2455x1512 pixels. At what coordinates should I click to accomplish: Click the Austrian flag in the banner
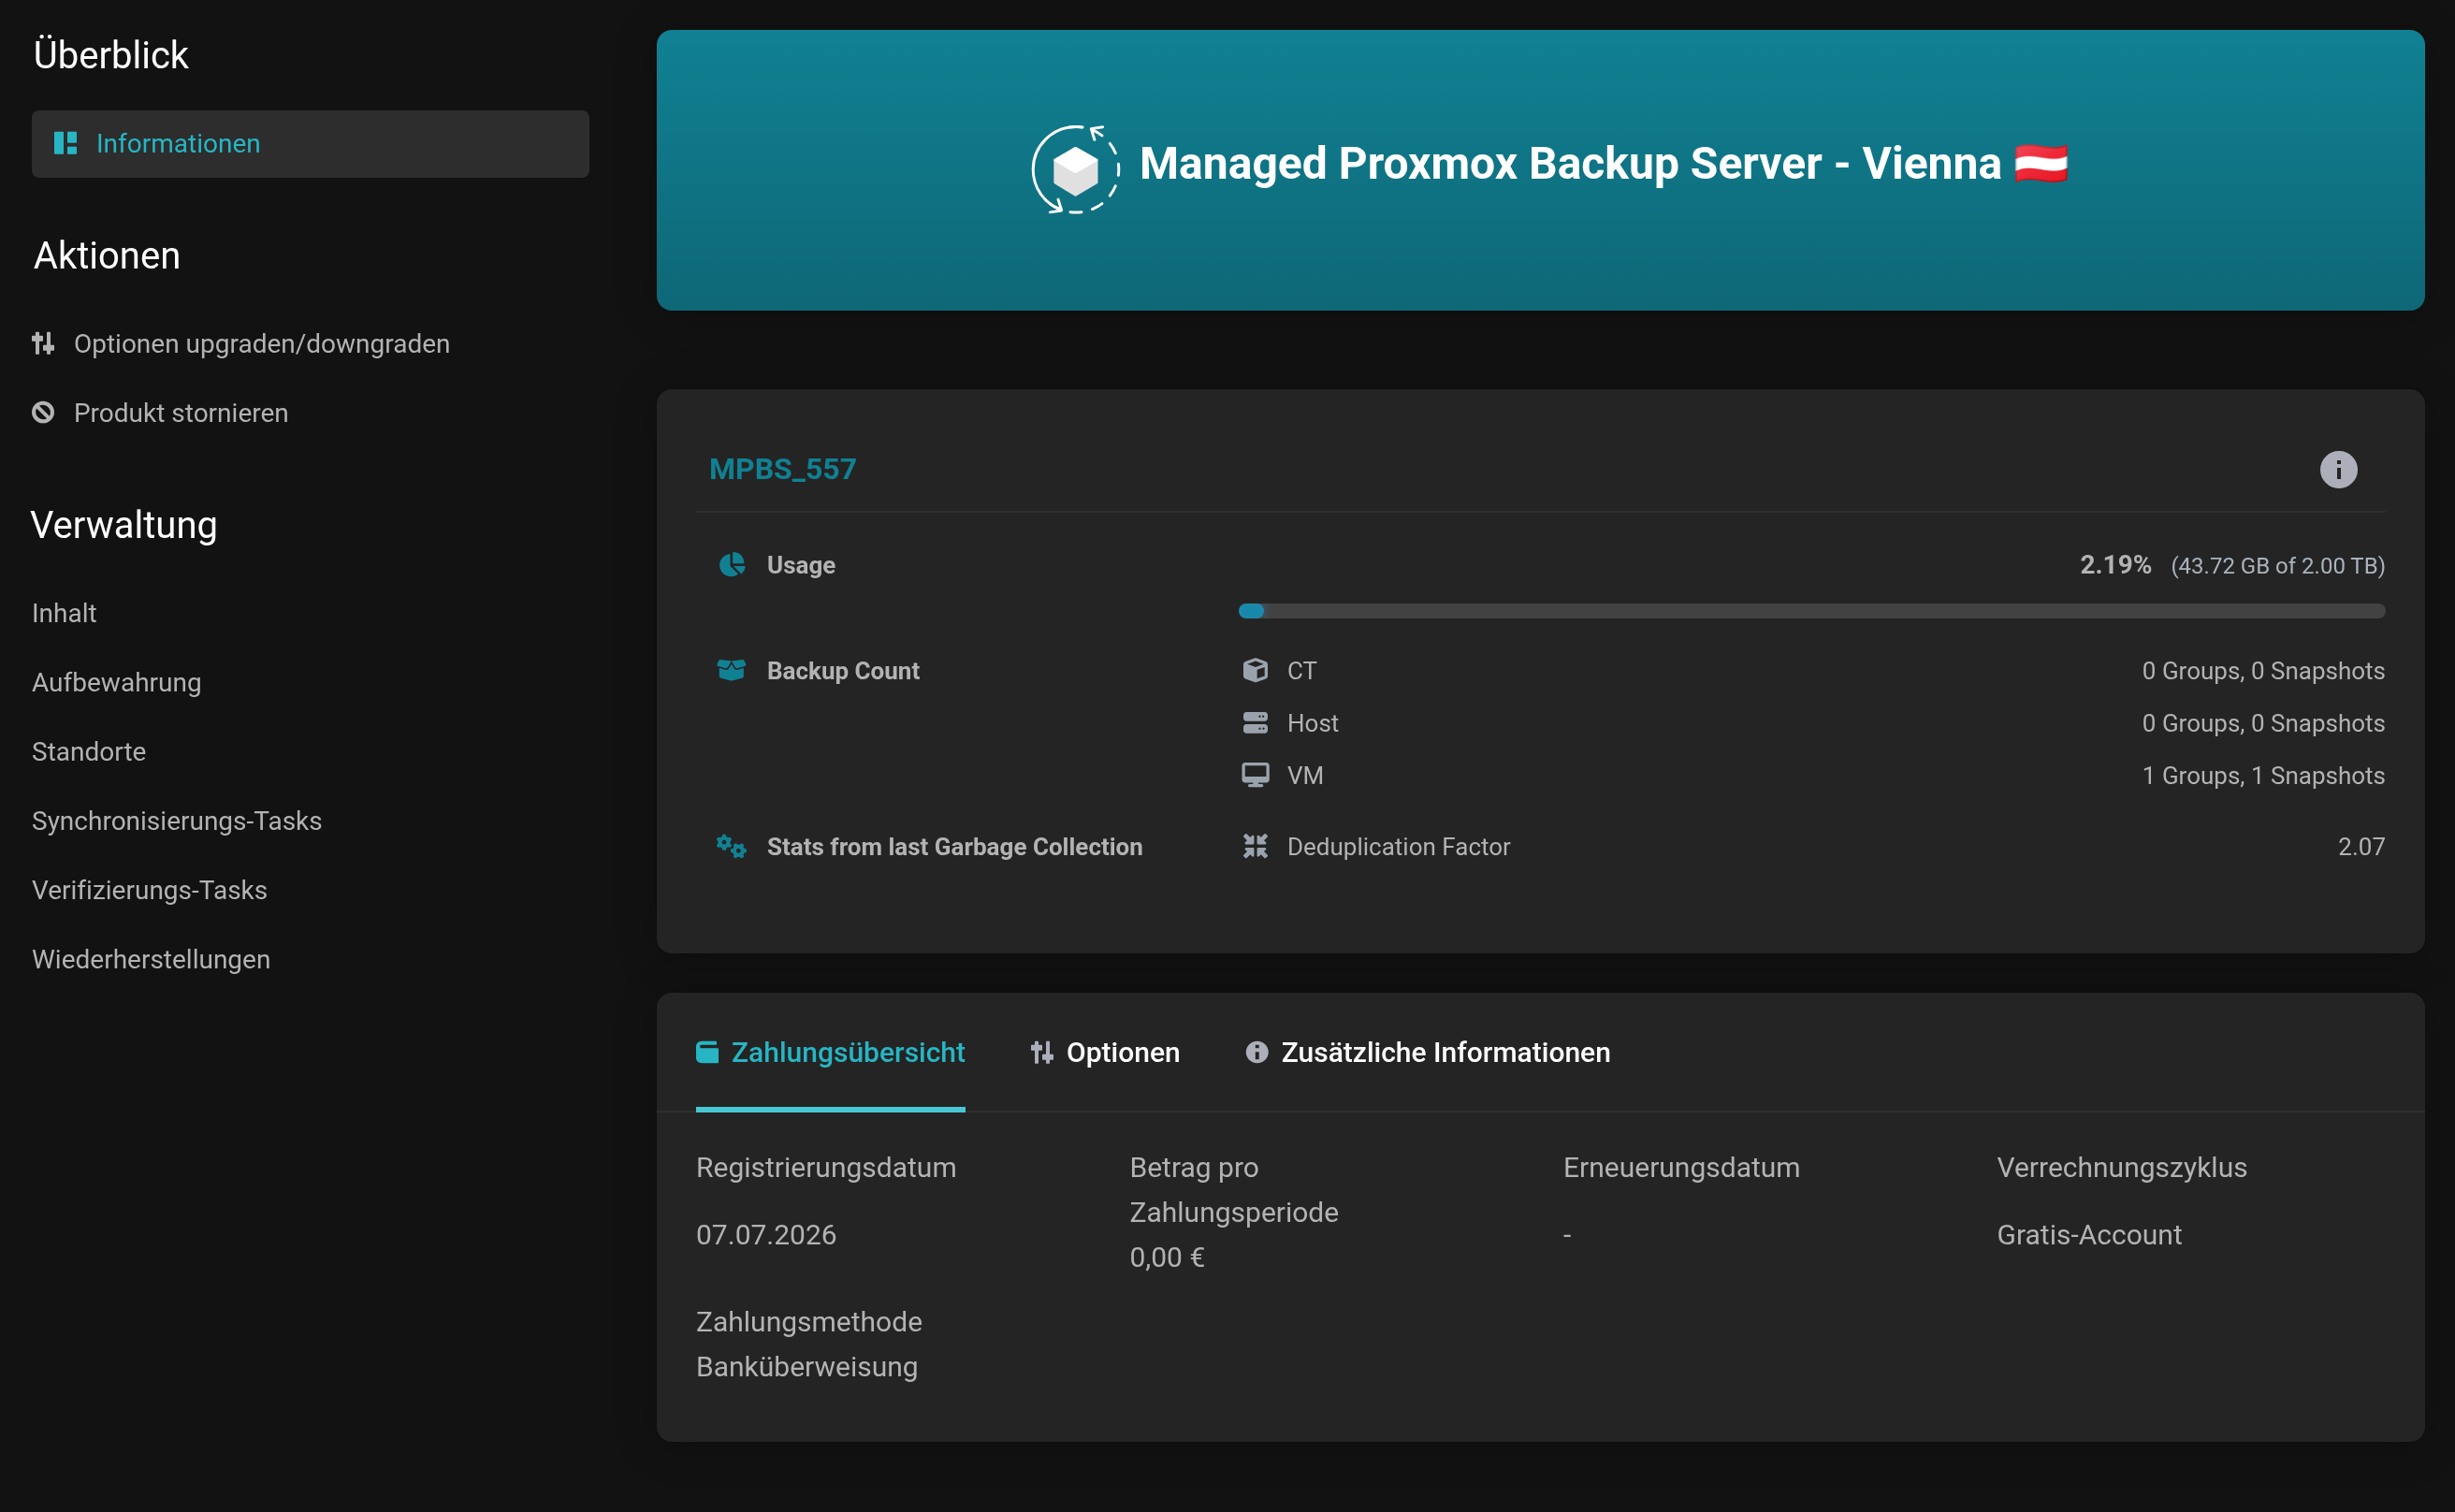coord(2041,163)
